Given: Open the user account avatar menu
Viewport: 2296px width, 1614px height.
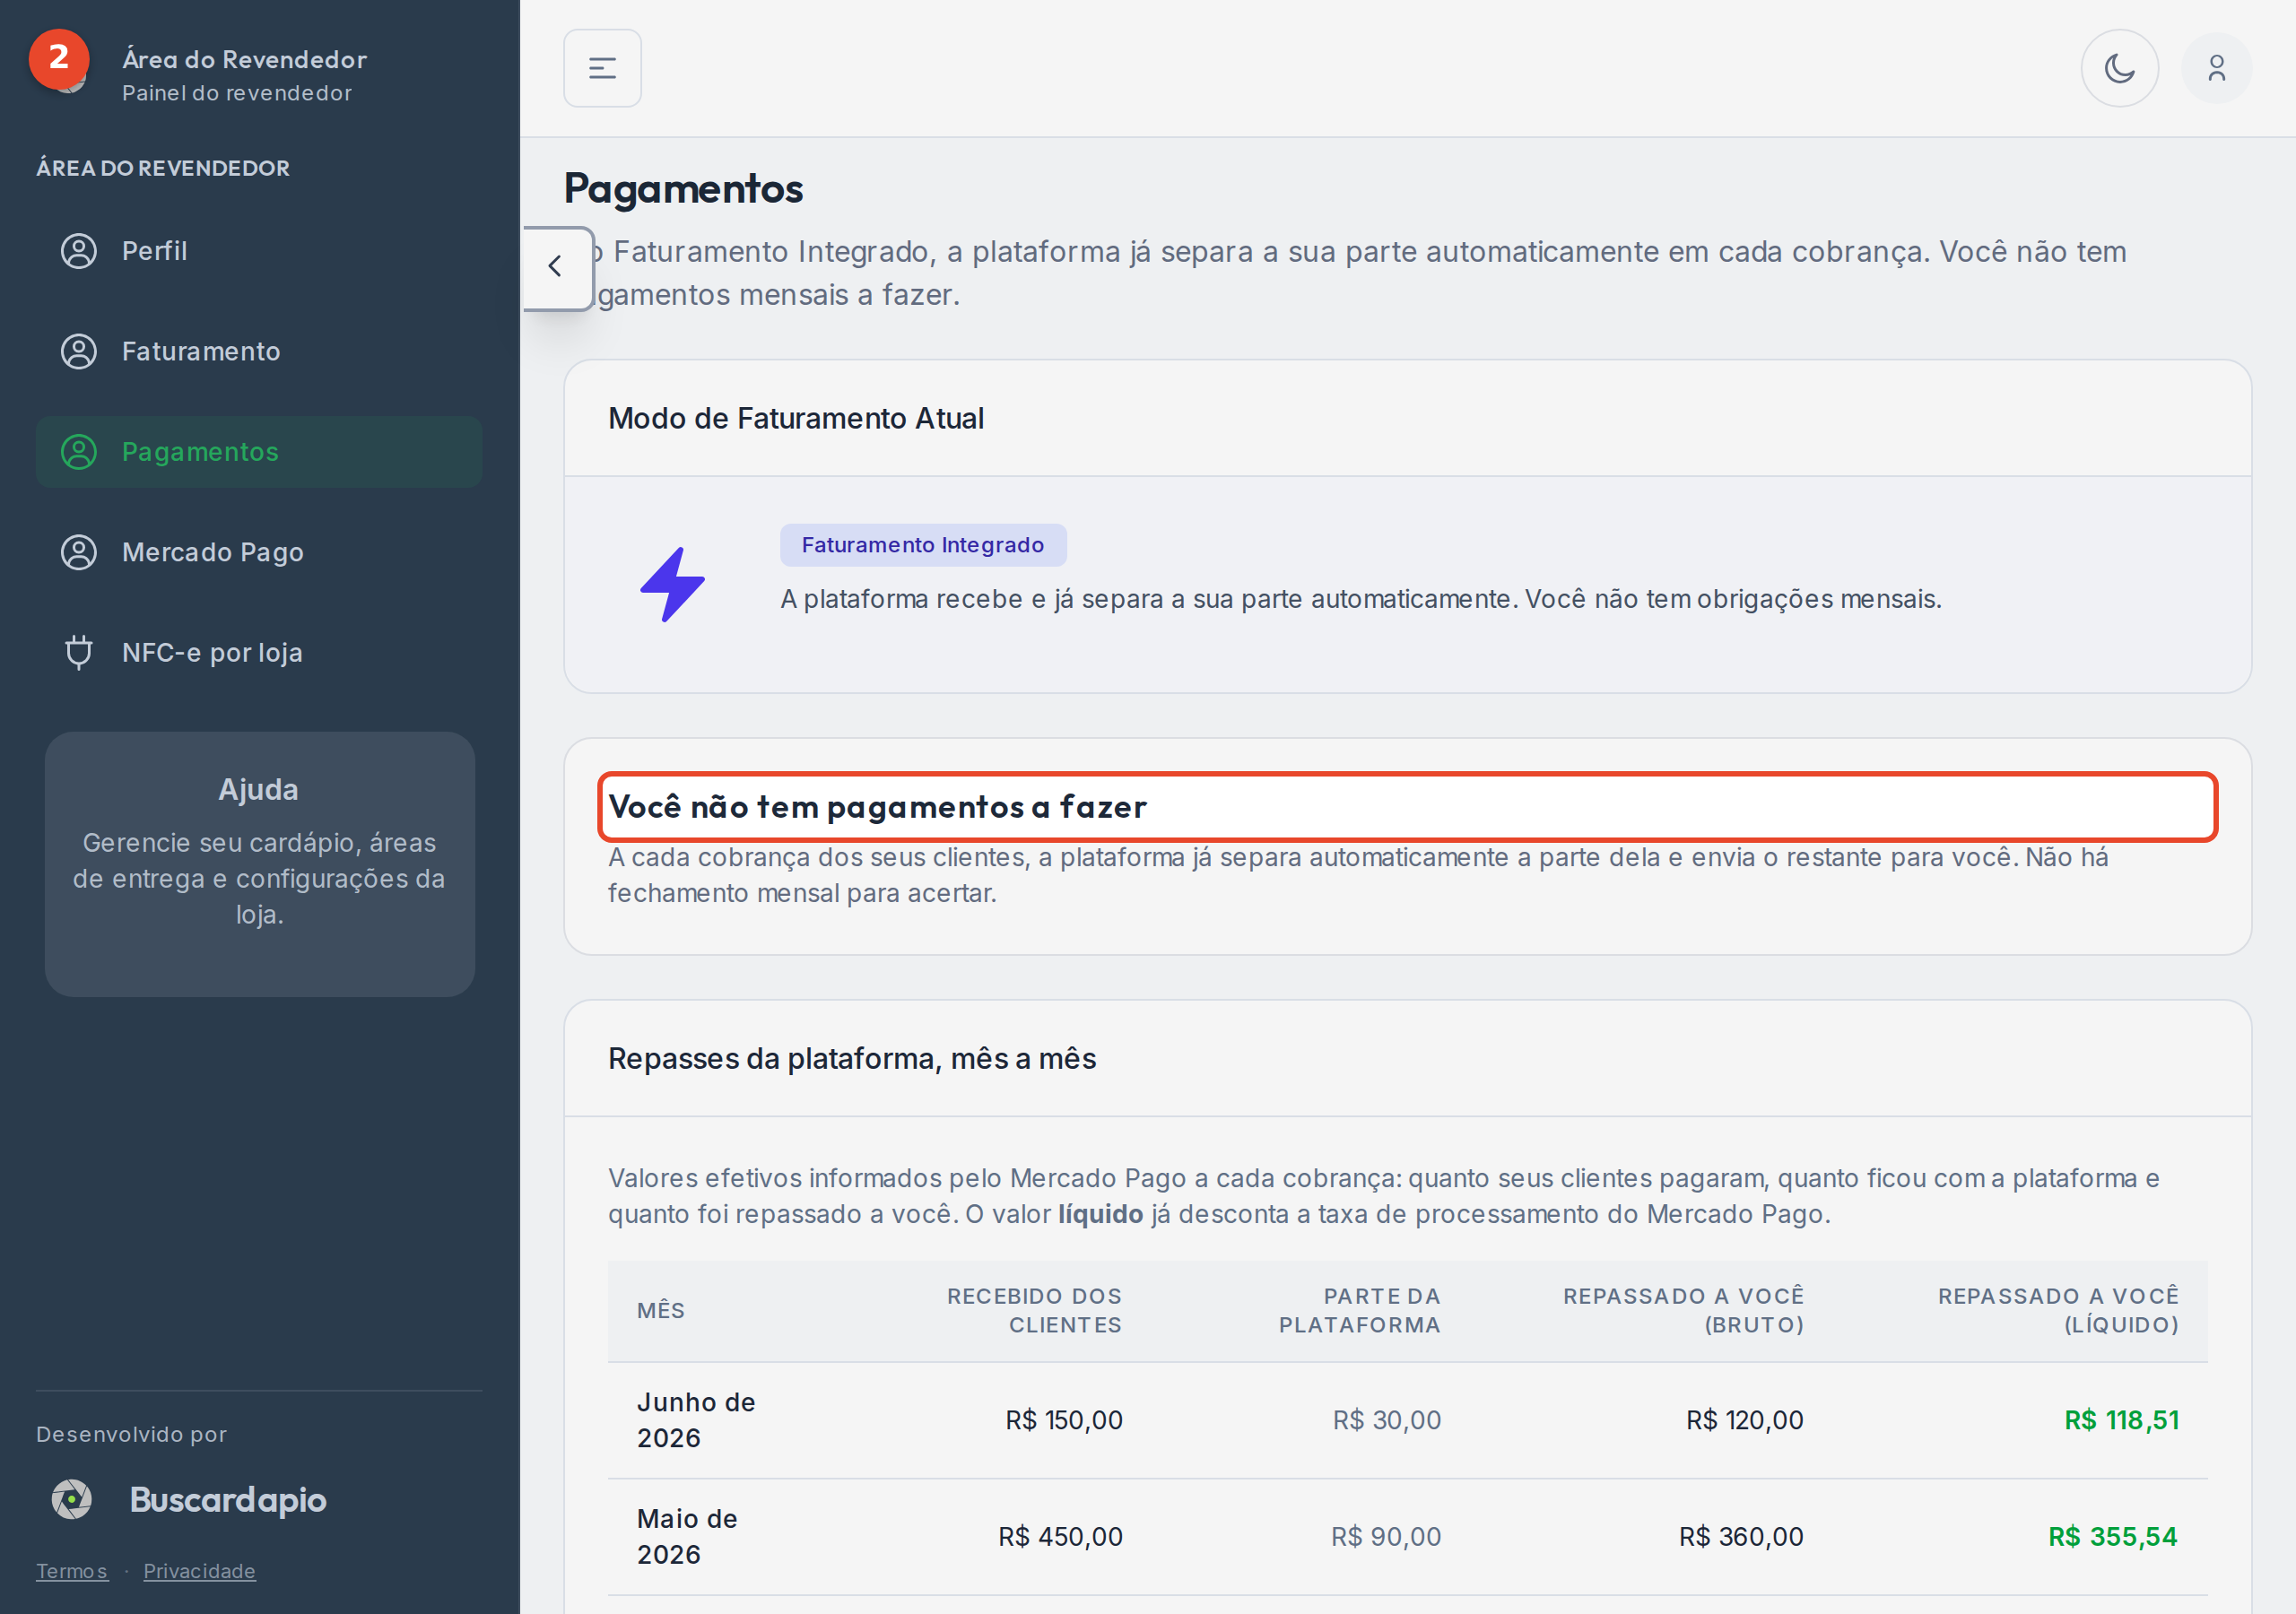Looking at the screenshot, I should click(x=2216, y=68).
